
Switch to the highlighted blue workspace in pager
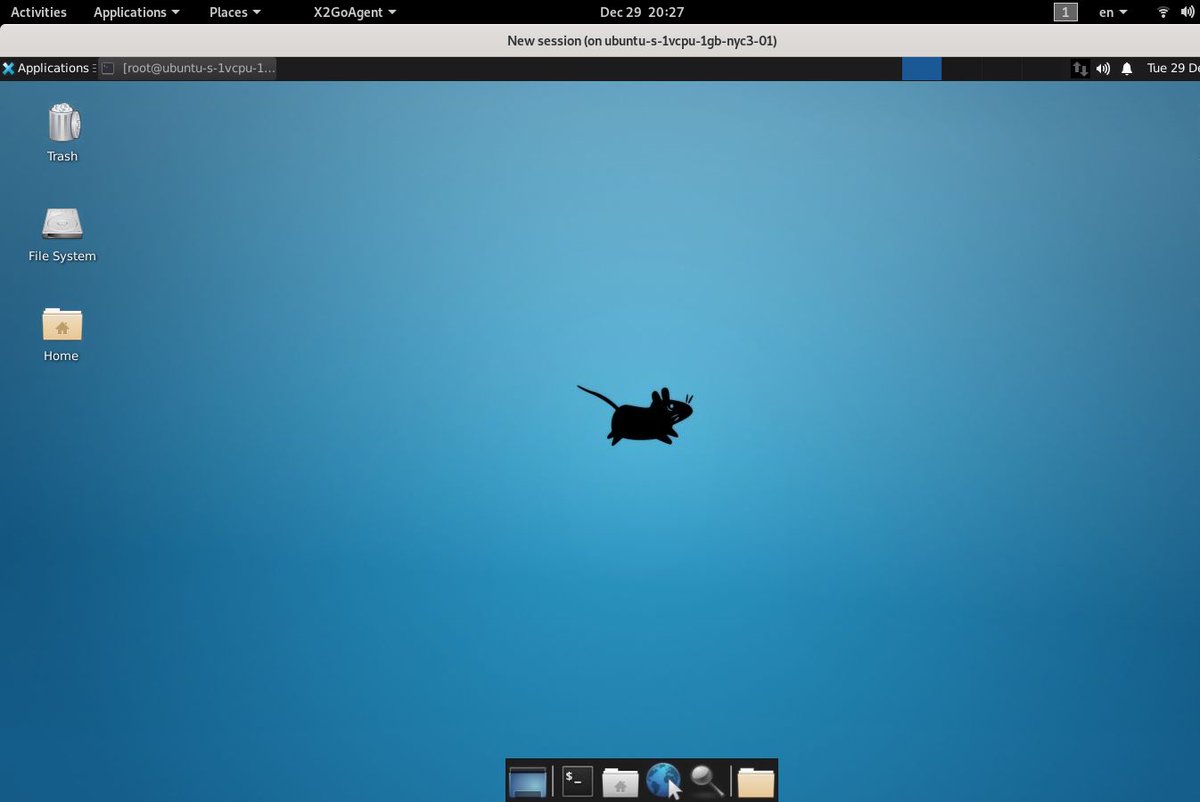click(921, 69)
